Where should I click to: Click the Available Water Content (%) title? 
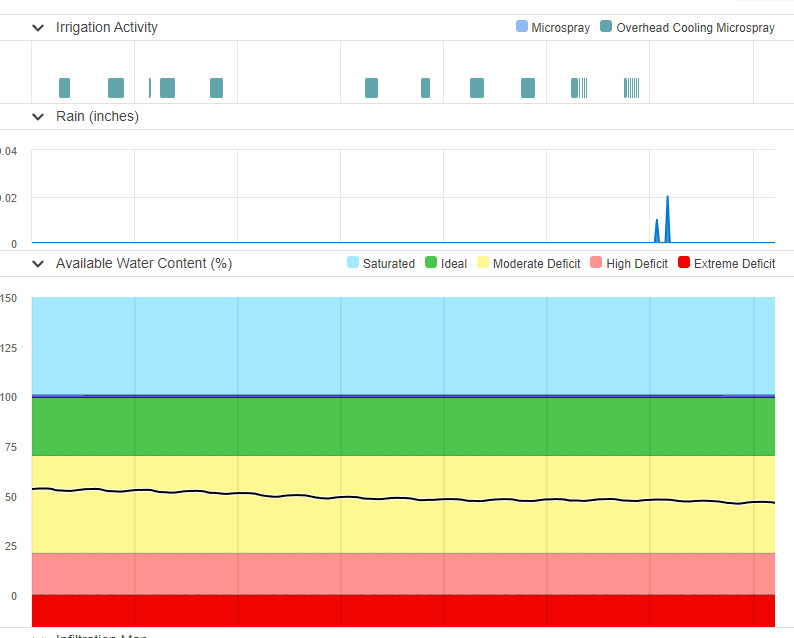click(x=144, y=264)
